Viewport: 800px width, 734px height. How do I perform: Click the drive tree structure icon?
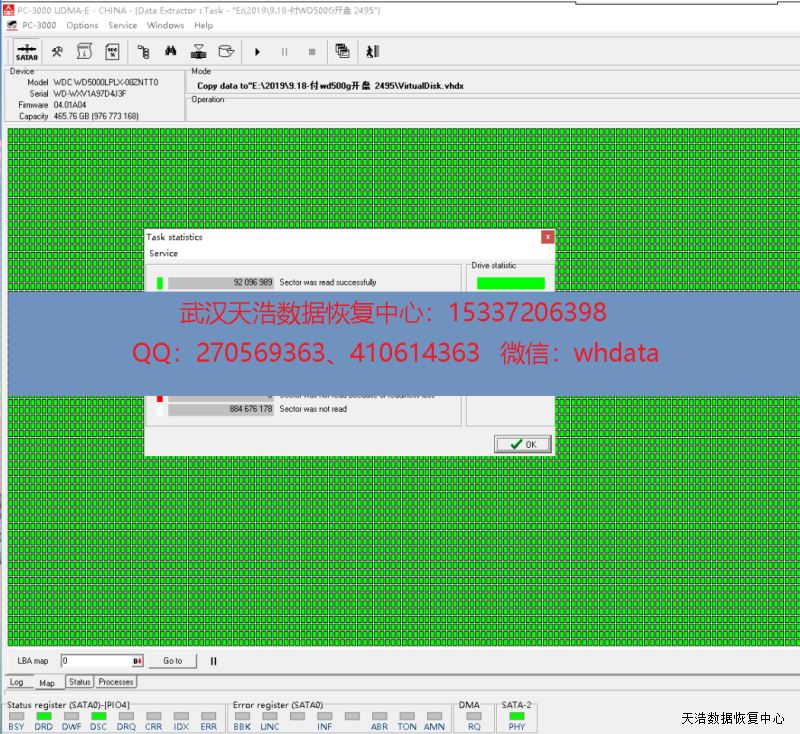[x=143, y=51]
